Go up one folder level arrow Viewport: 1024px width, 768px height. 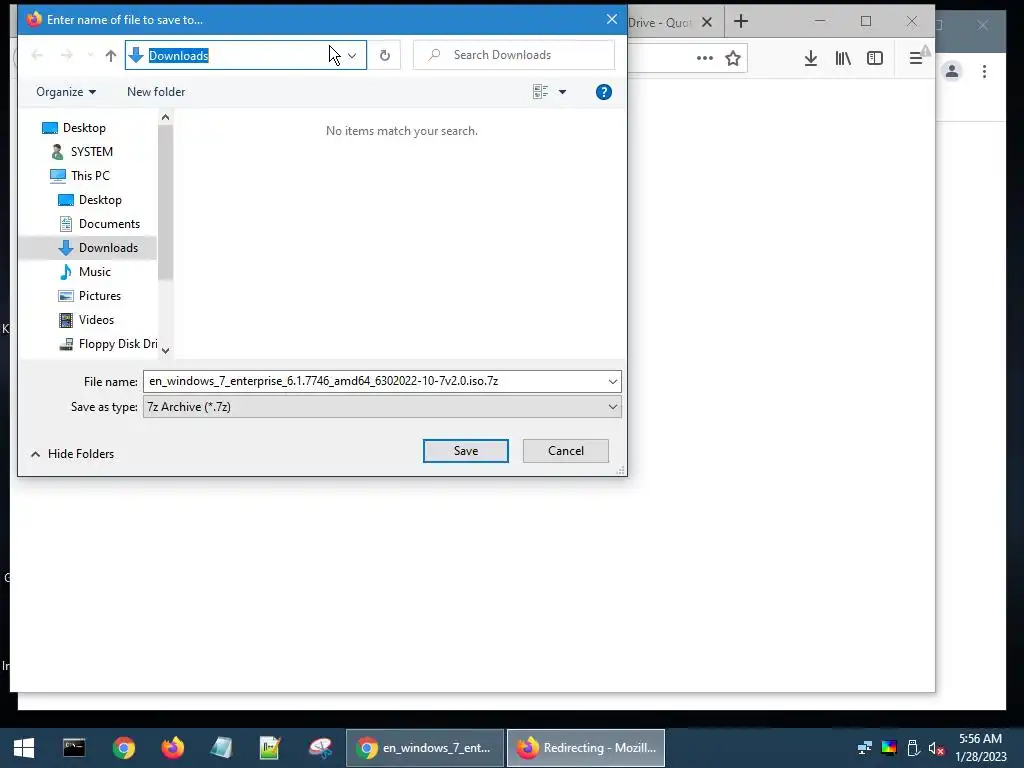[x=110, y=56]
